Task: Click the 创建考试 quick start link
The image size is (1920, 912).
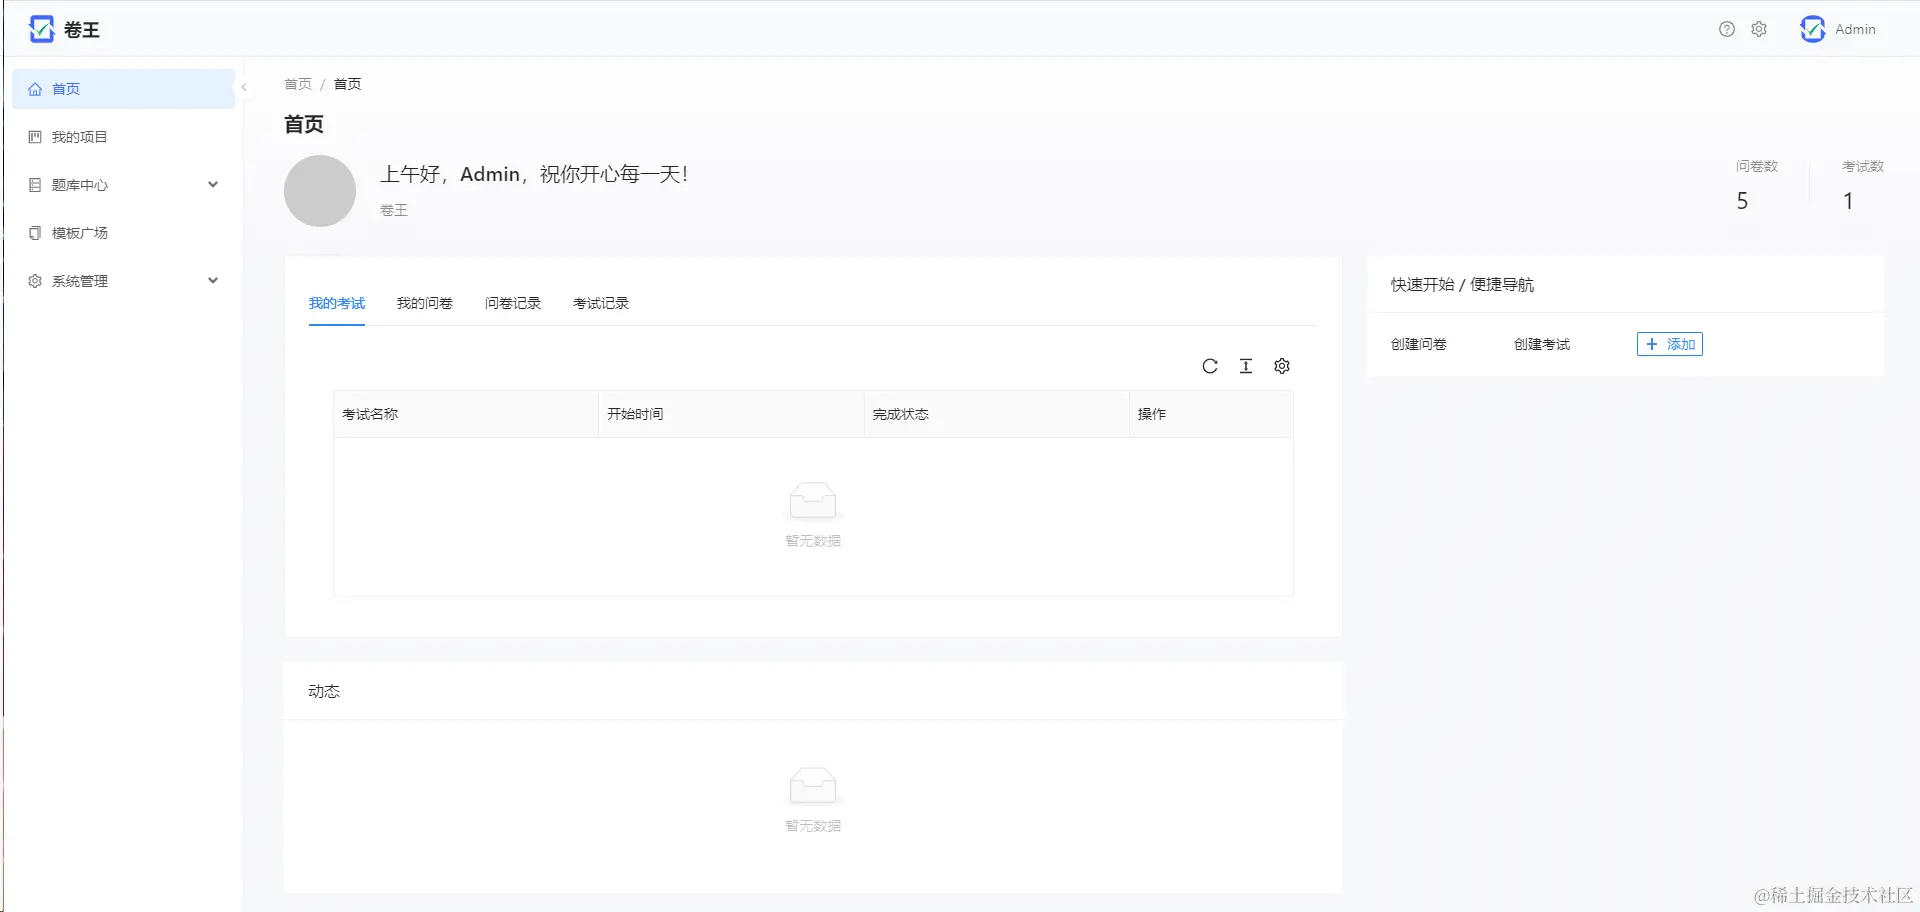Action: pyautogui.click(x=1541, y=344)
